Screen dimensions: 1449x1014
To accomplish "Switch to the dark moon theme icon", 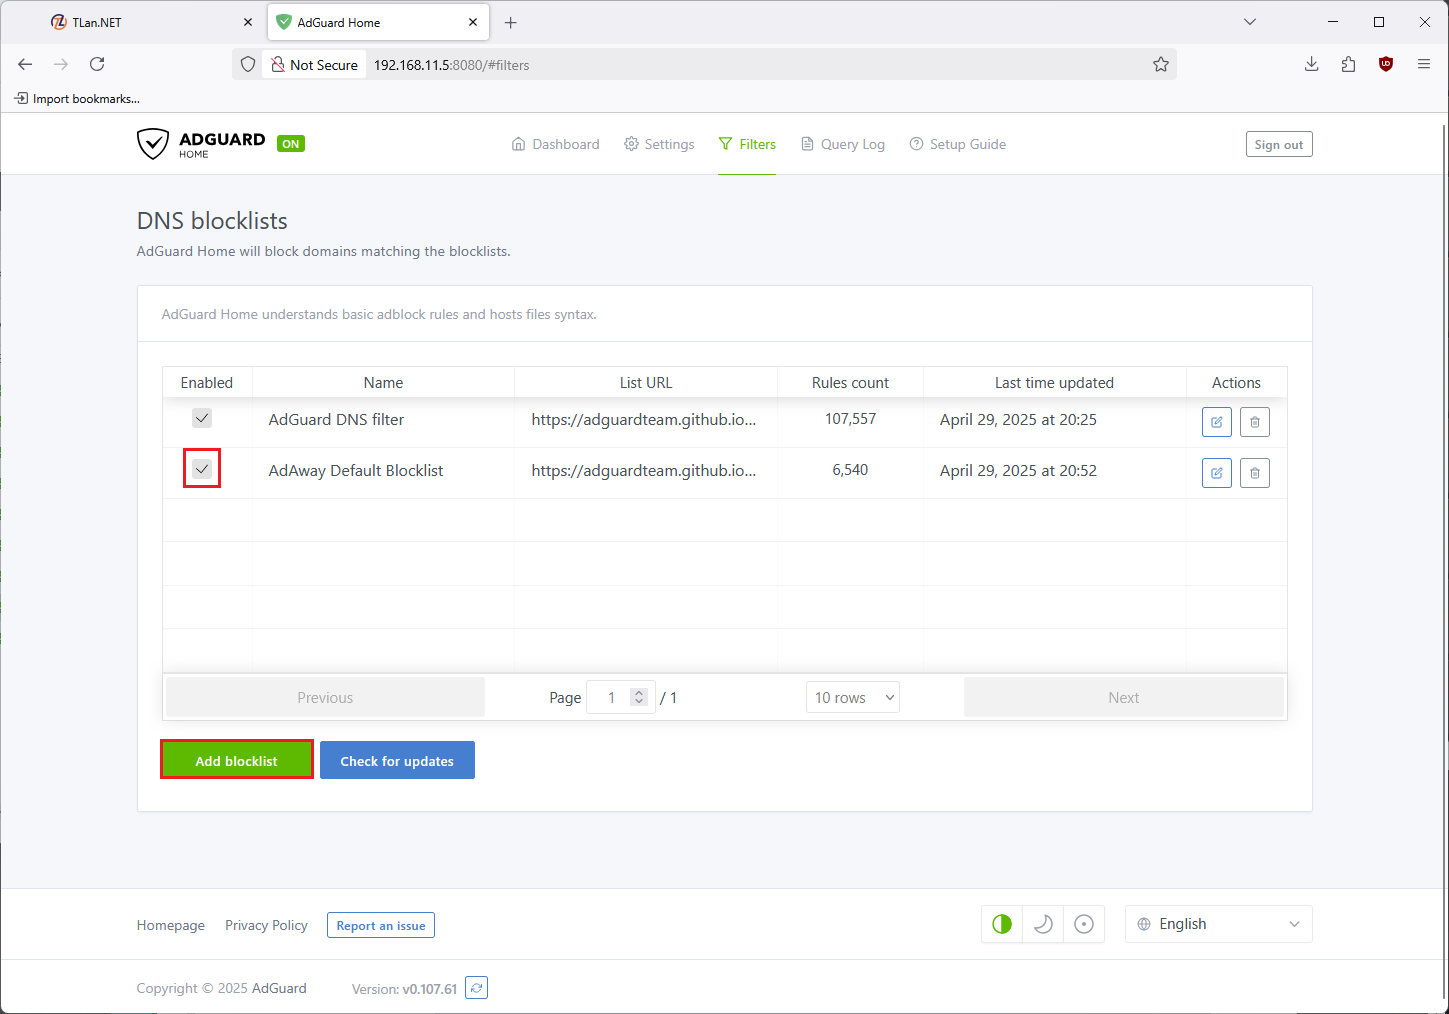I will click(x=1043, y=924).
